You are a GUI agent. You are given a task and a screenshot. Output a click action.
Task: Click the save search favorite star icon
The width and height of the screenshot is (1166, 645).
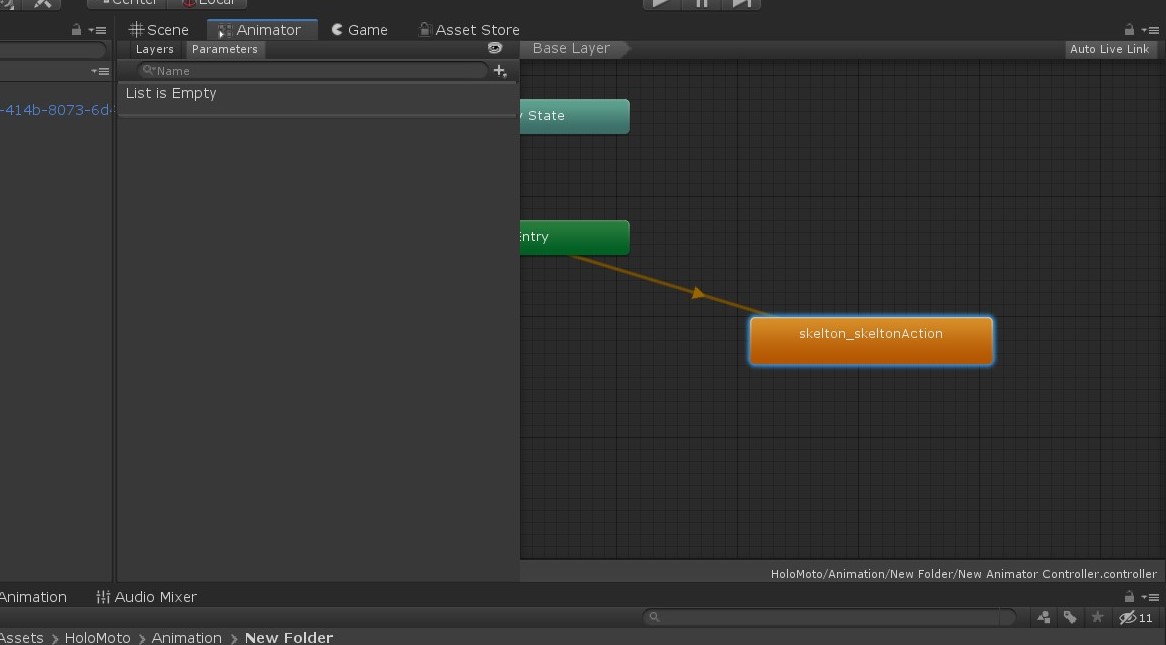coord(1097,617)
